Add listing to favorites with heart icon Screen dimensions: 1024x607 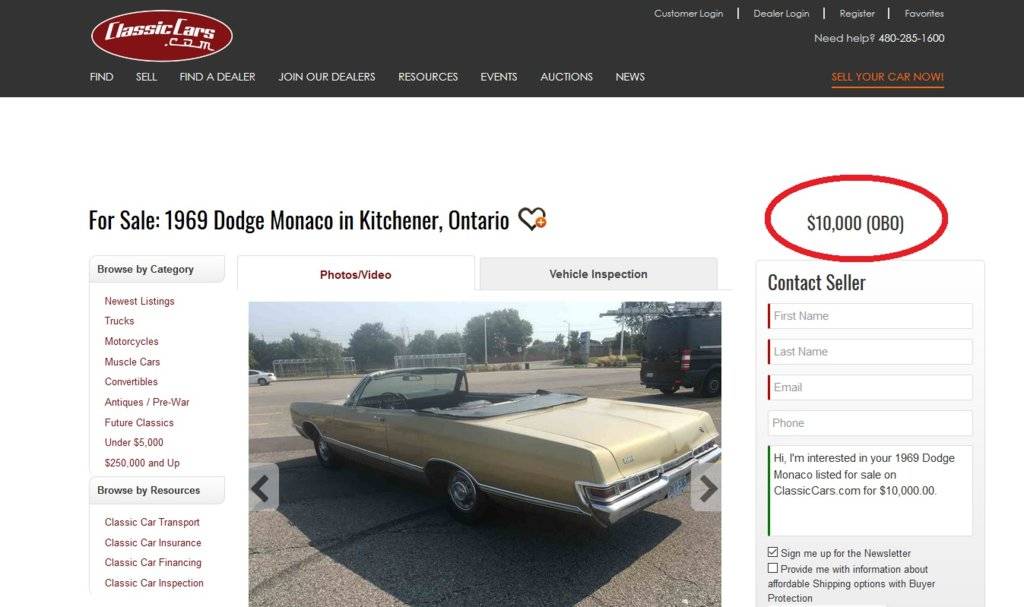coord(532,218)
